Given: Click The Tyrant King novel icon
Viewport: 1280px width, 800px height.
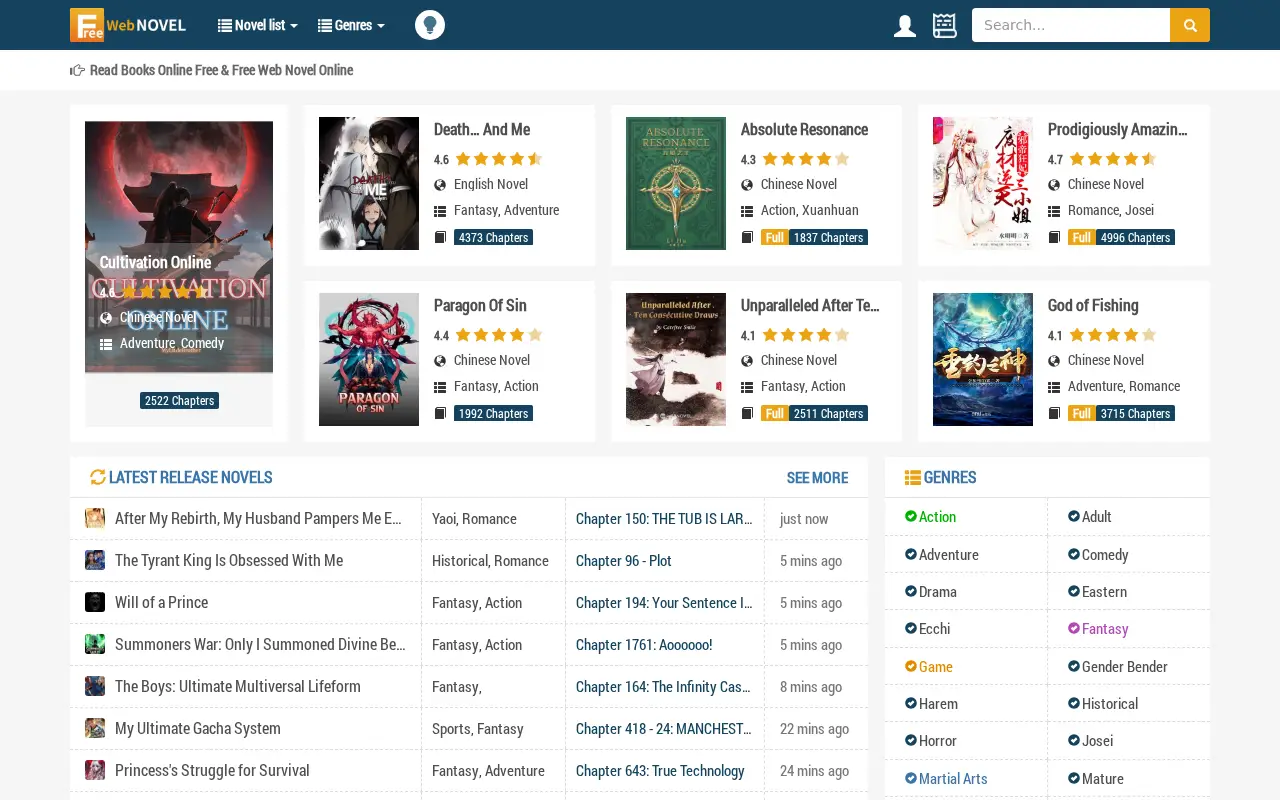Looking at the screenshot, I should coord(95,560).
